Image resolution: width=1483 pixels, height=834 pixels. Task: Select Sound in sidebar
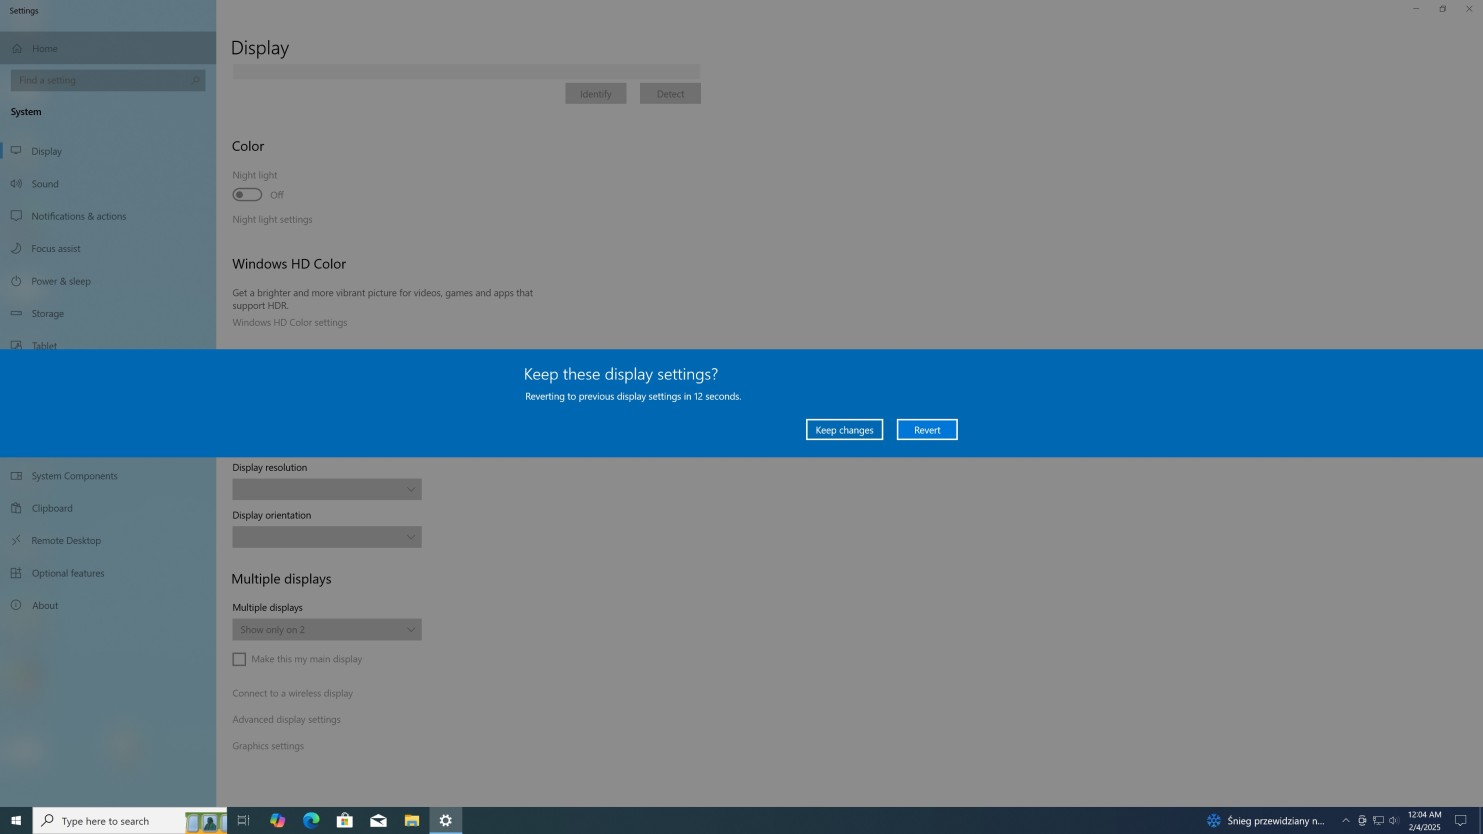pos(108,184)
